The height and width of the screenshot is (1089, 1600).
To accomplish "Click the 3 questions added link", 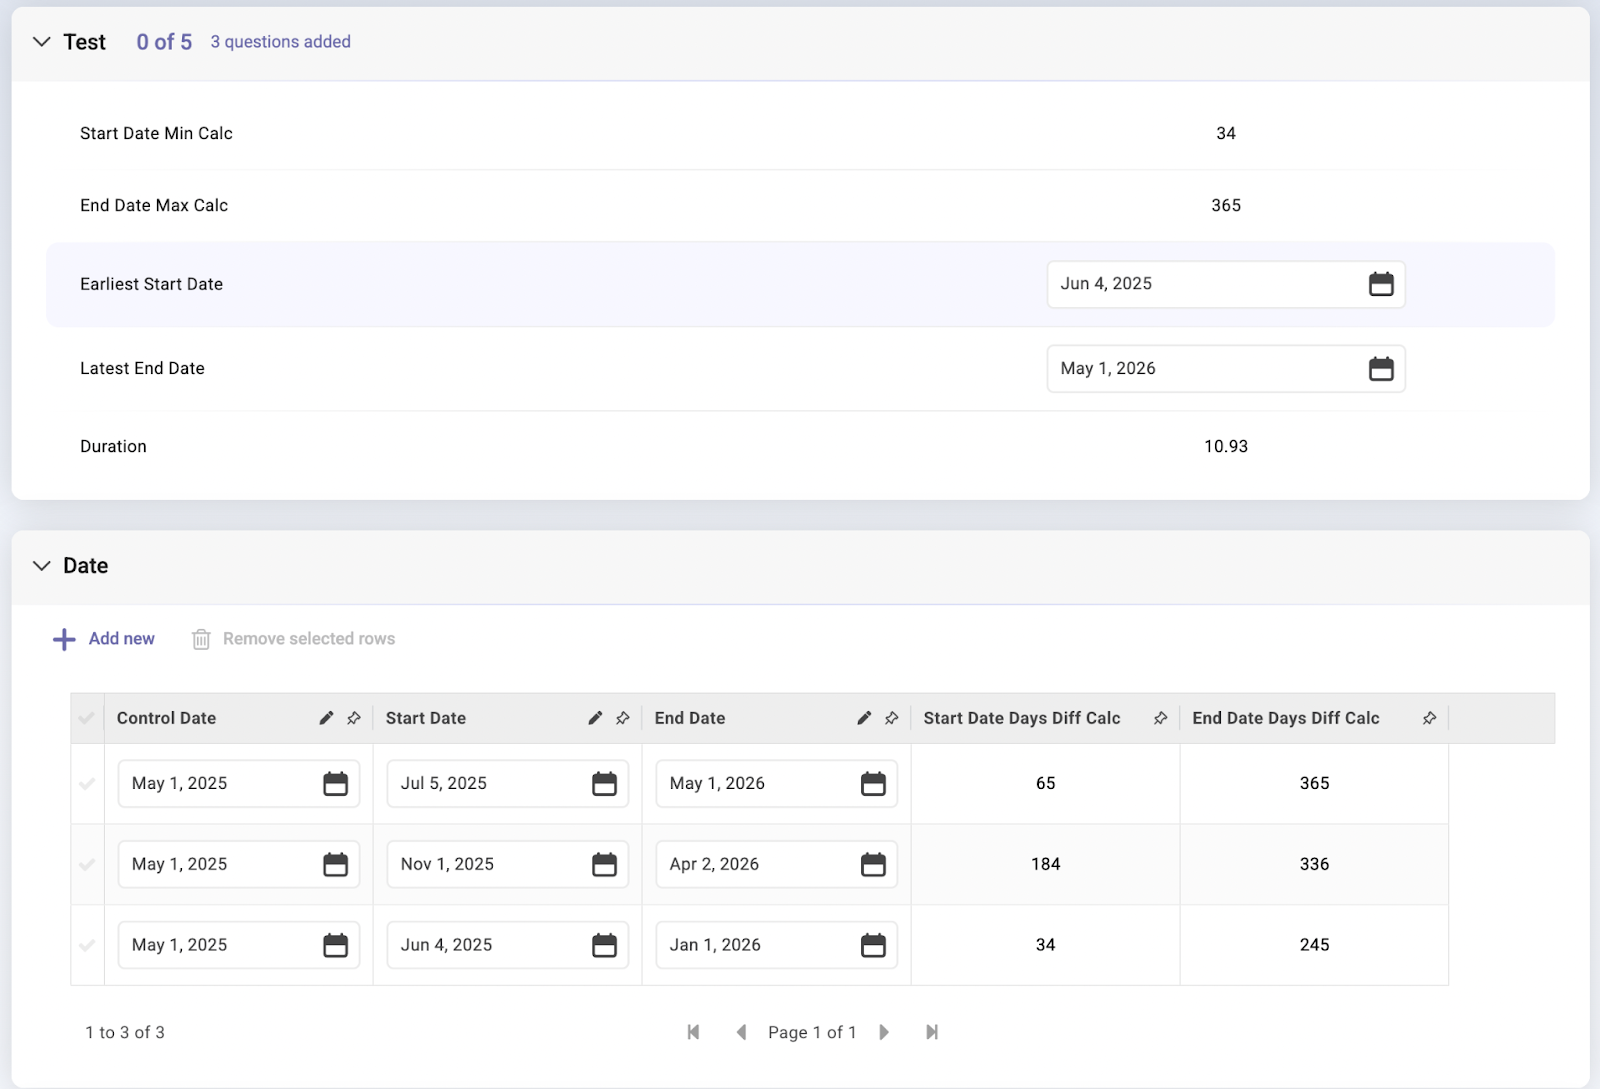I will pyautogui.click(x=280, y=42).
